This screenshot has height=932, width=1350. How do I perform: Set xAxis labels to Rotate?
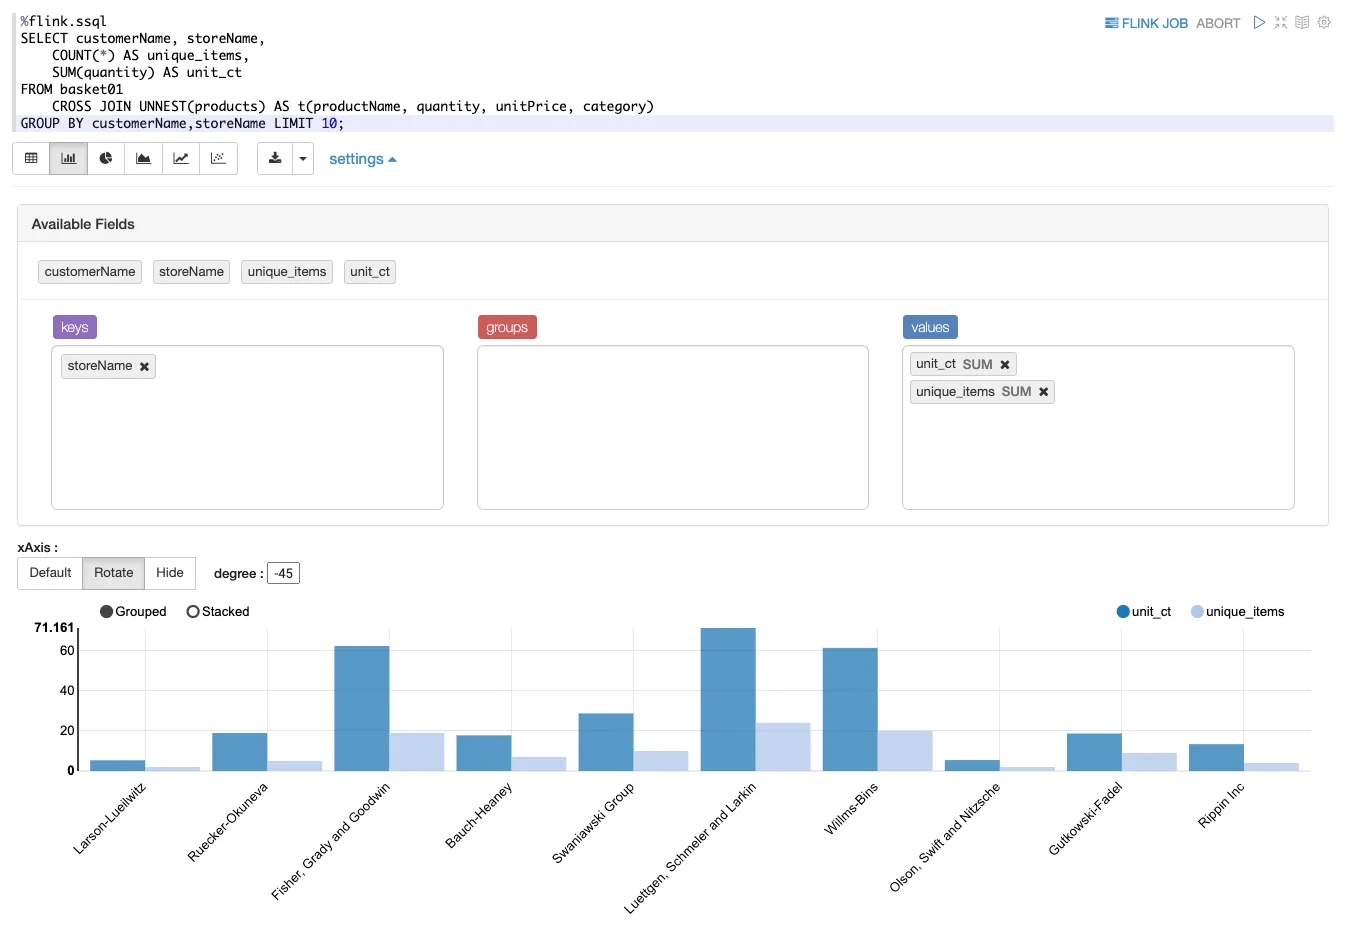point(114,573)
